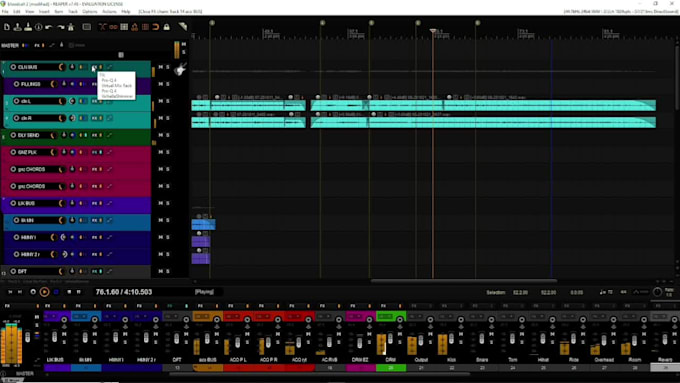Arm FLLNGS track for recording
Viewport: 680px width, 383px height.
(16, 84)
